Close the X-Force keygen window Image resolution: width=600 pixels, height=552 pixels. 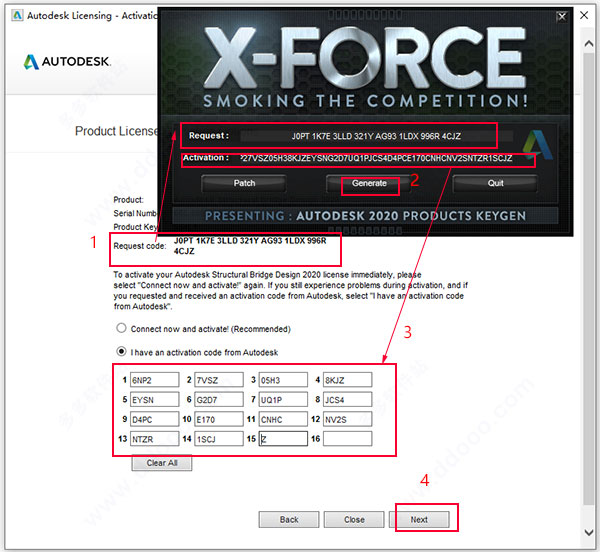click(561, 17)
